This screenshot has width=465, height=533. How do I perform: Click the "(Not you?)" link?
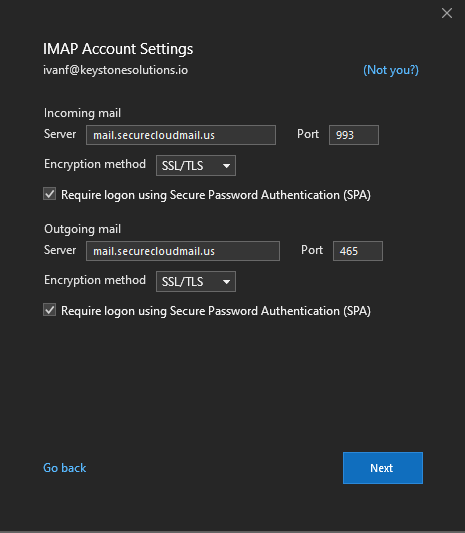[x=391, y=70]
